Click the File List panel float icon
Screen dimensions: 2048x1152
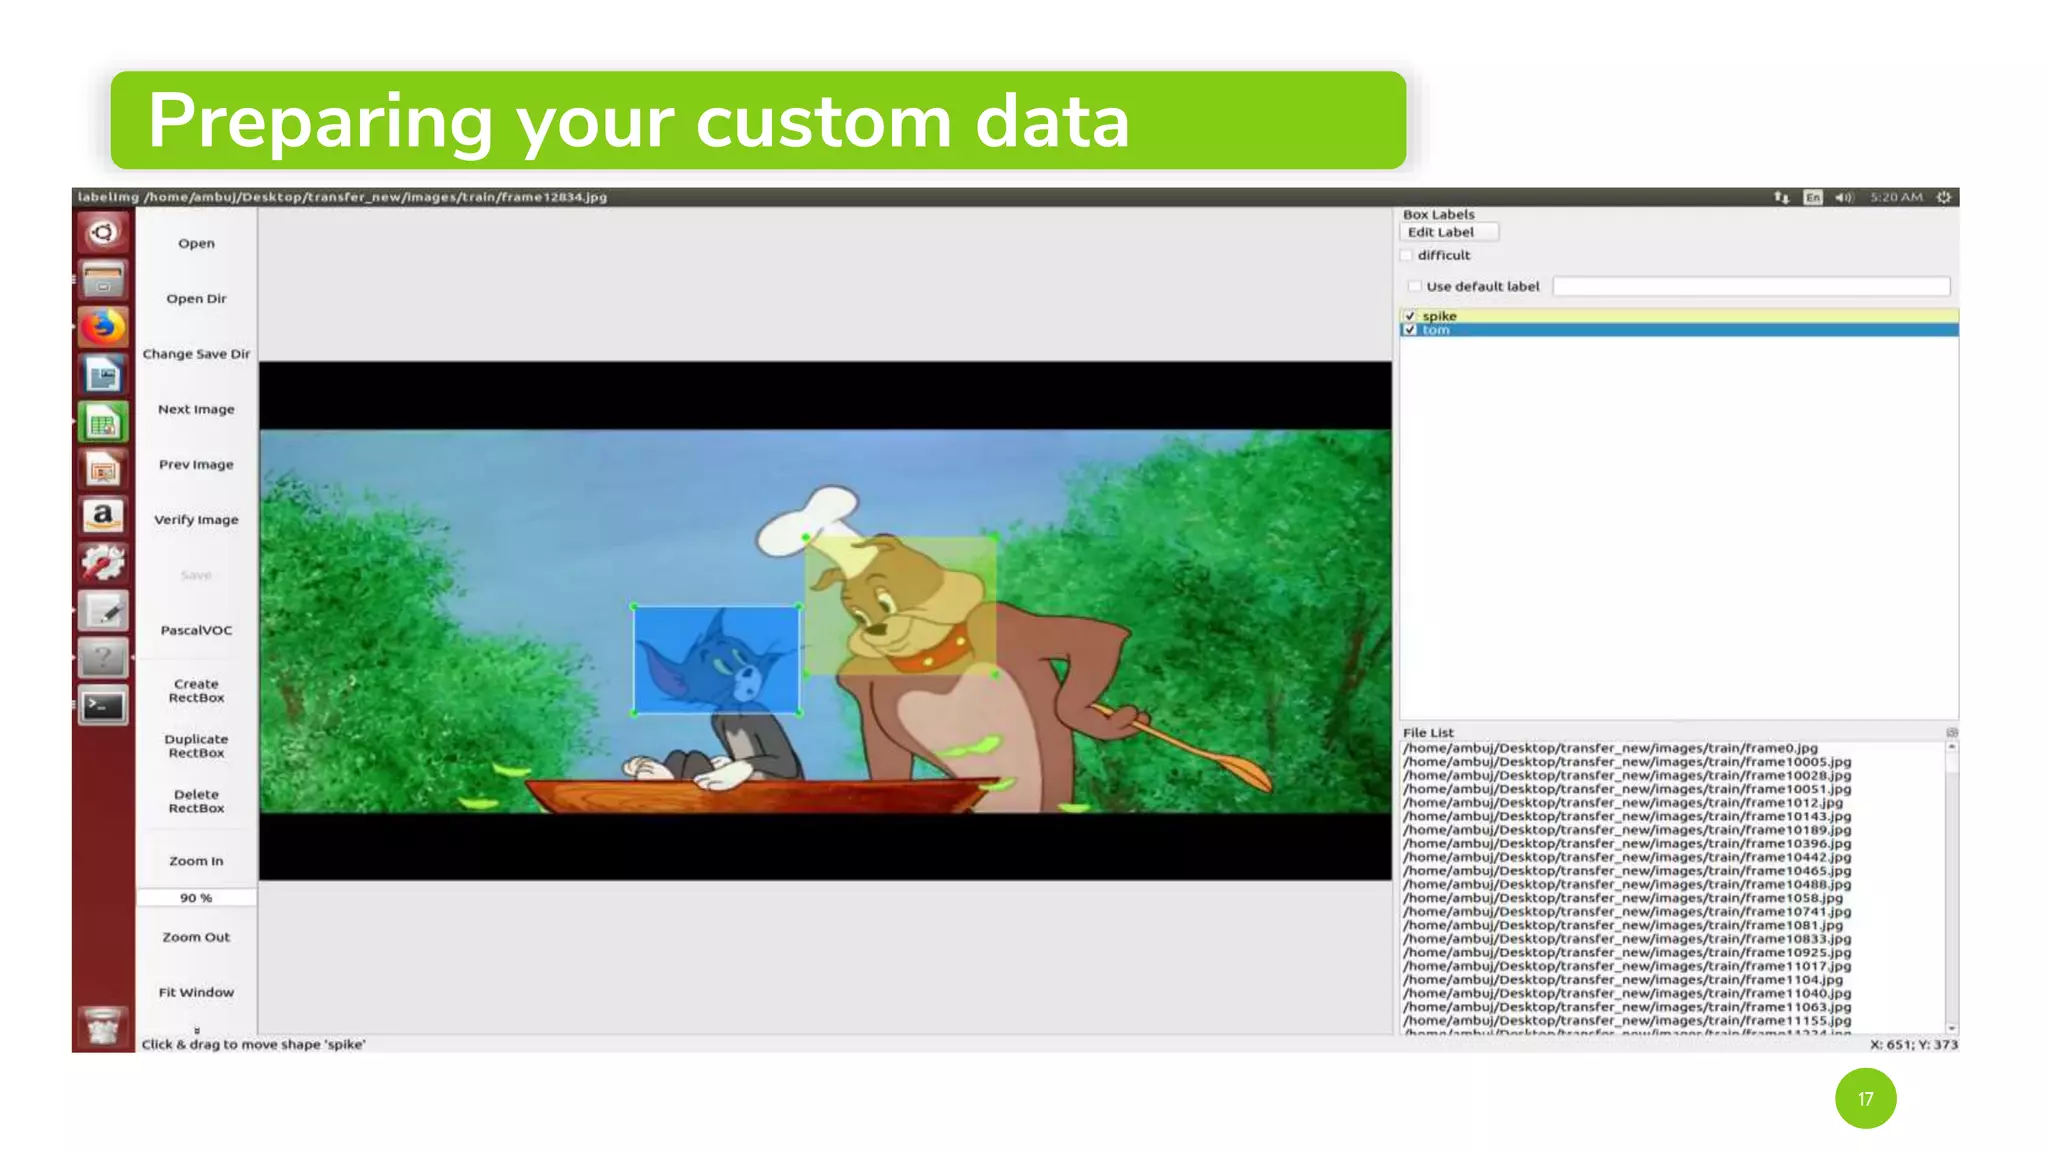(1951, 733)
